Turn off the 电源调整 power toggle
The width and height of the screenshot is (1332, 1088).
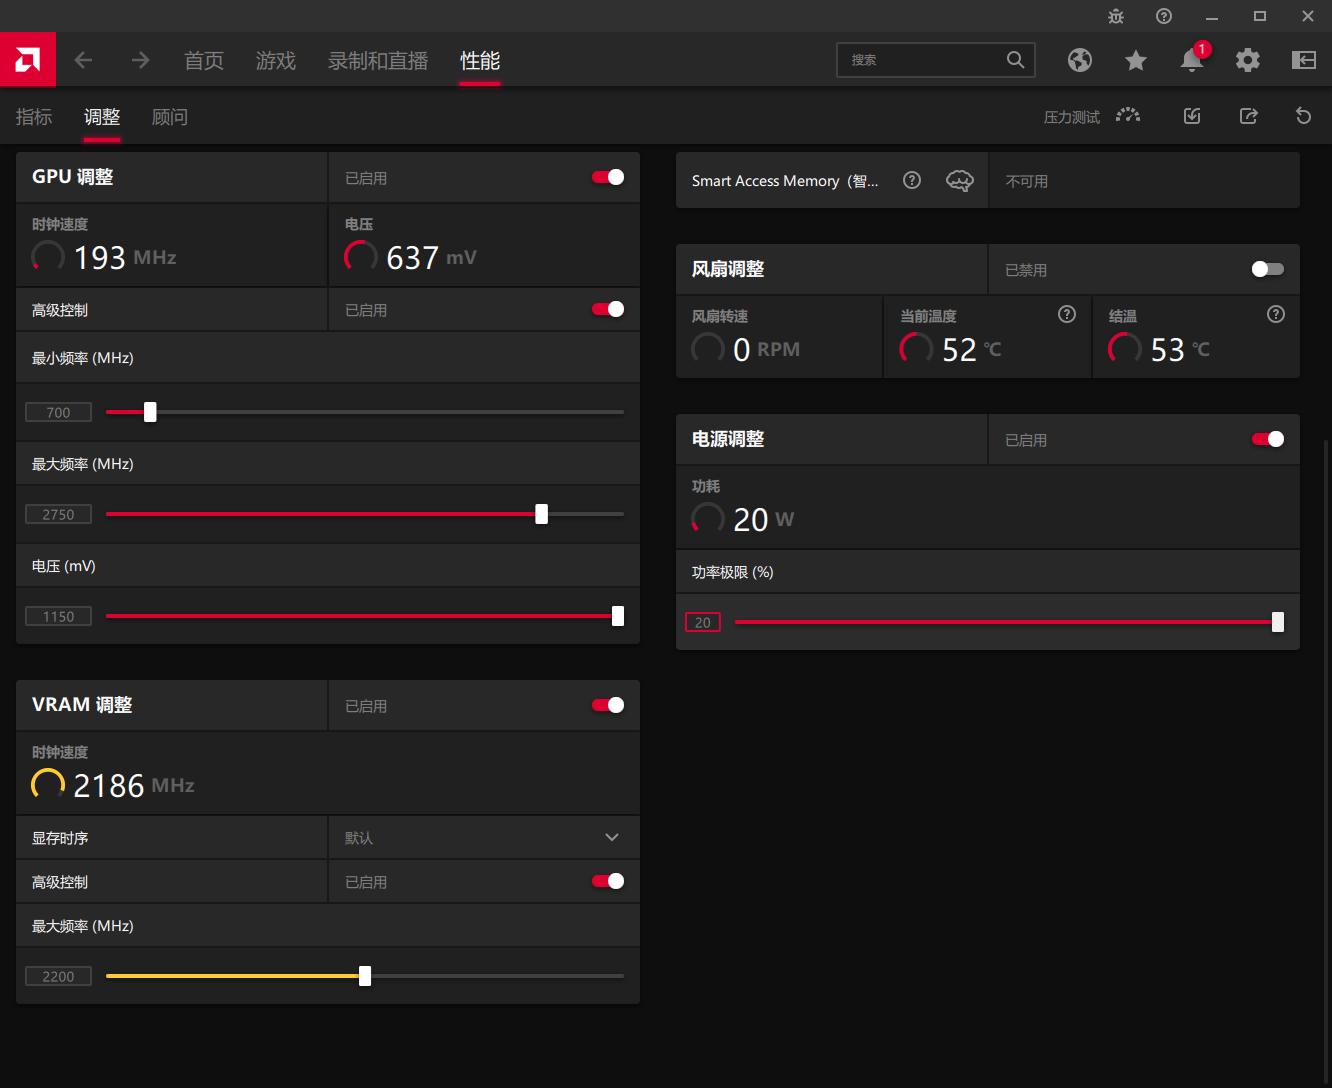tap(1267, 439)
